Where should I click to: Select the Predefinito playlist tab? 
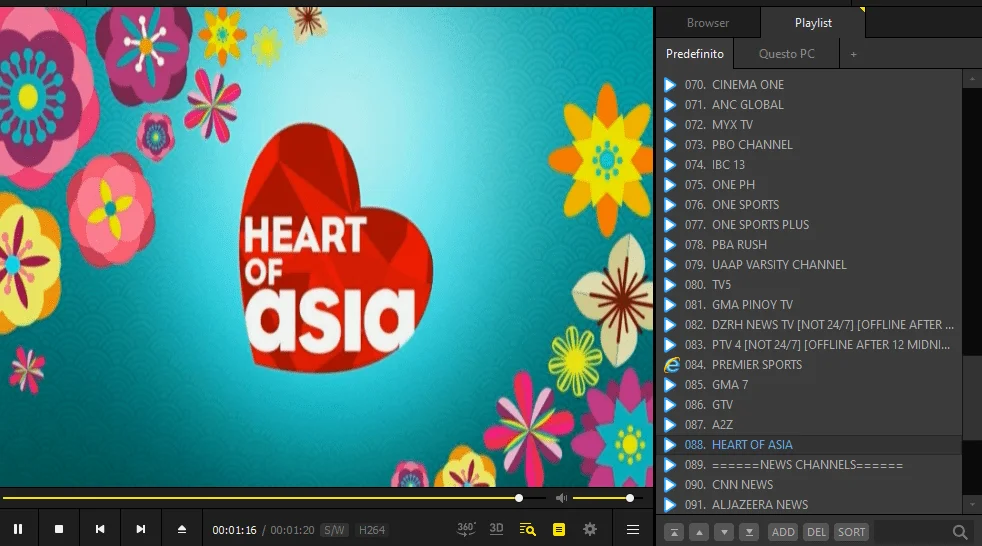(x=695, y=54)
